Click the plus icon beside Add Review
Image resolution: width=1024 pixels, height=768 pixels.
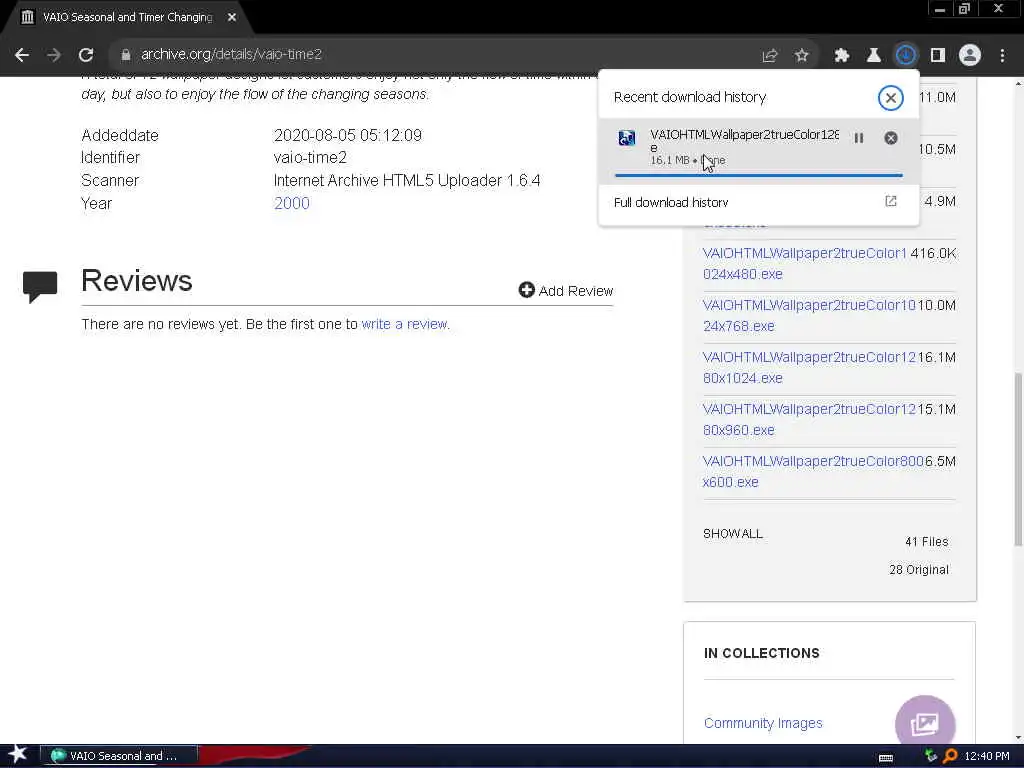[x=526, y=290]
